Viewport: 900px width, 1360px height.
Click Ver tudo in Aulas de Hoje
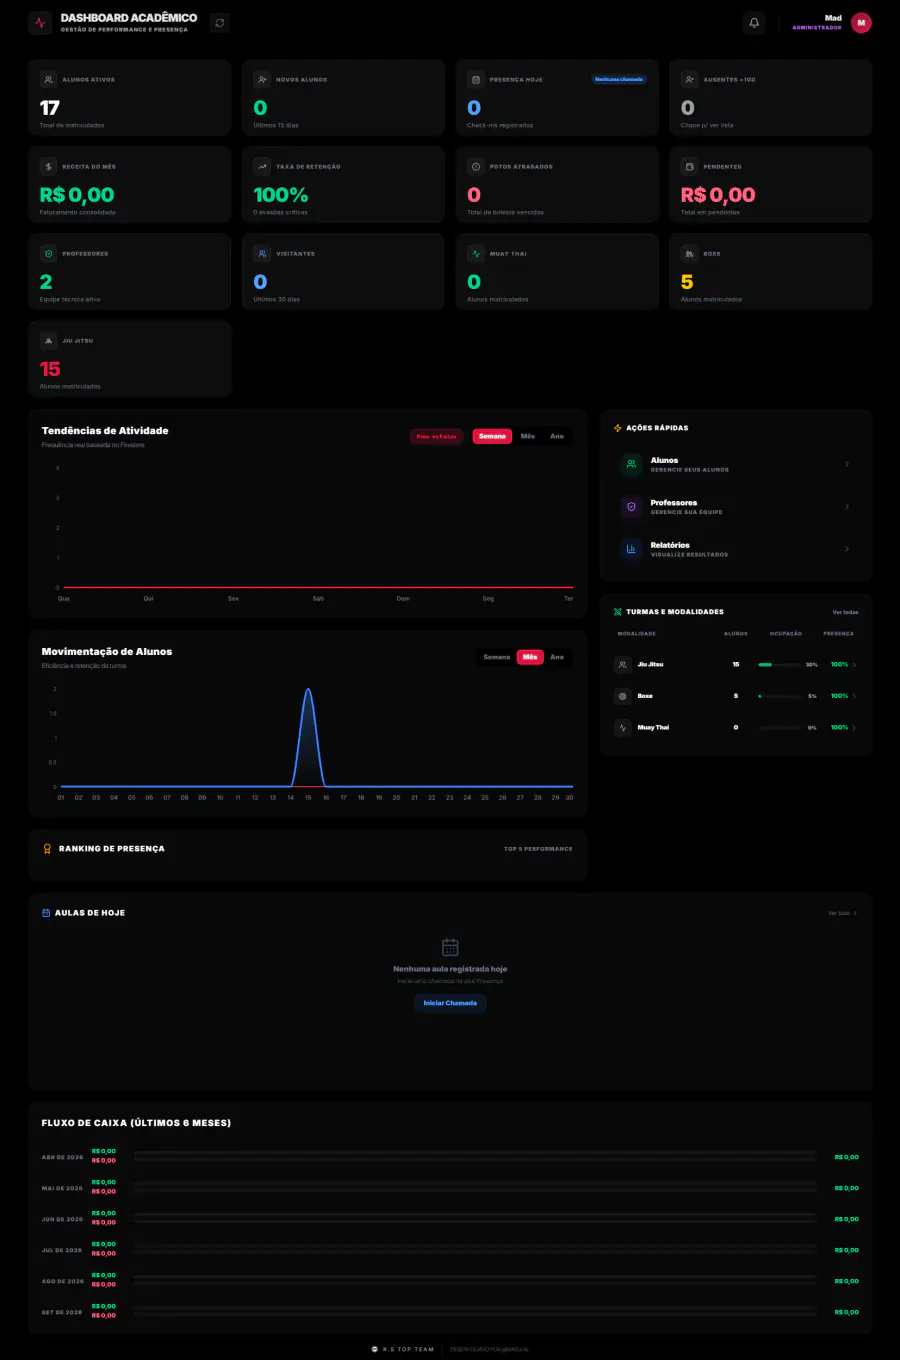click(842, 913)
